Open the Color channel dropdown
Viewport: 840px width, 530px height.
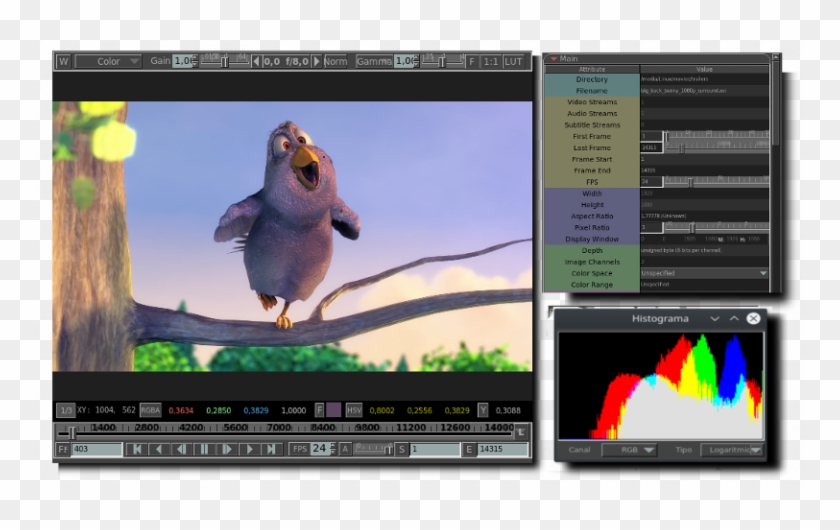(x=108, y=62)
